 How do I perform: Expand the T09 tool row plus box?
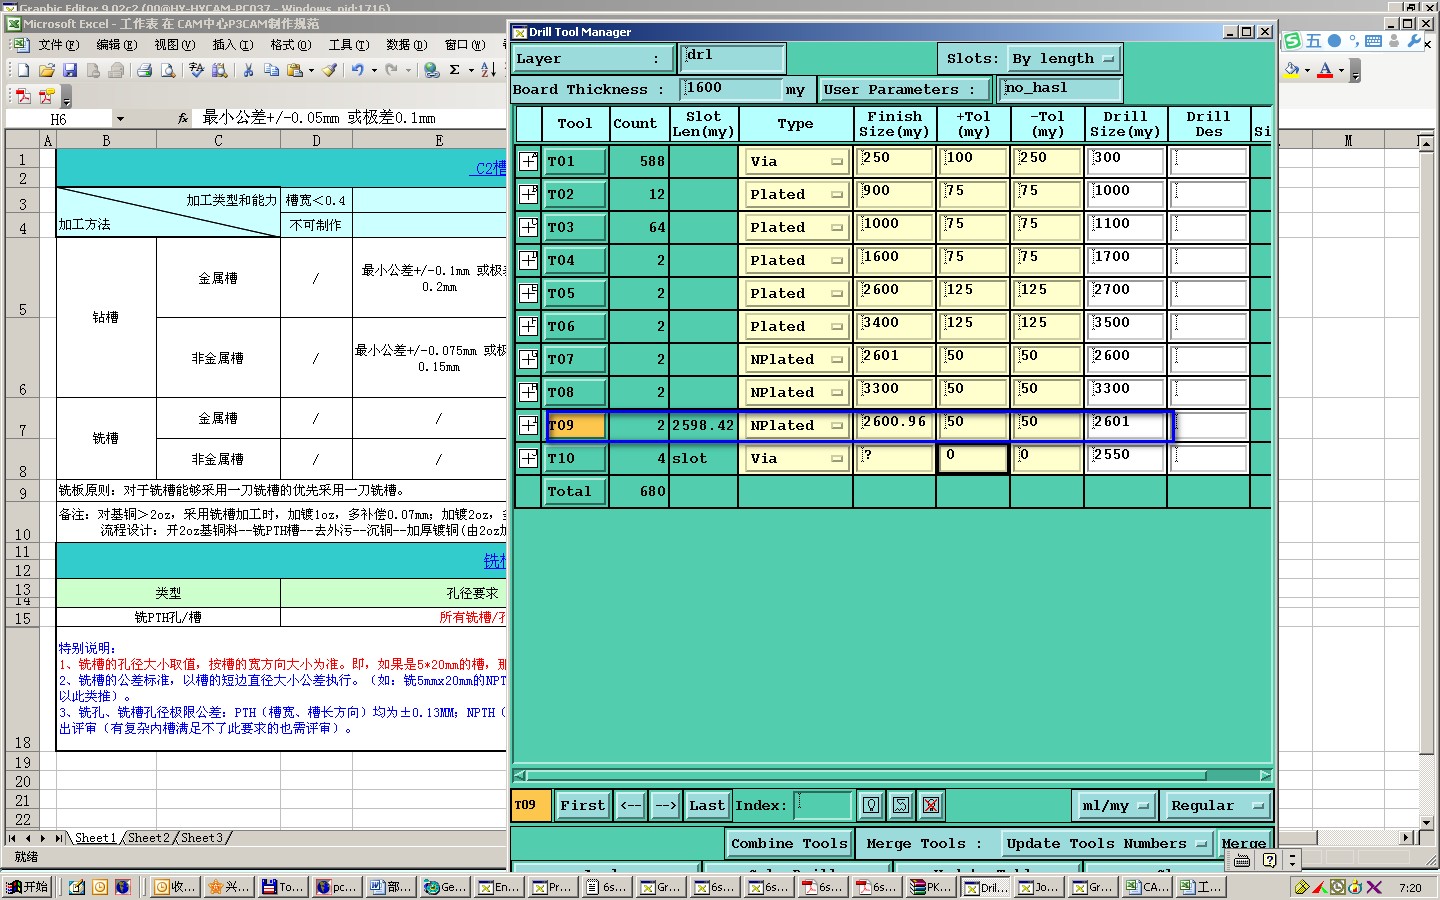[528, 425]
